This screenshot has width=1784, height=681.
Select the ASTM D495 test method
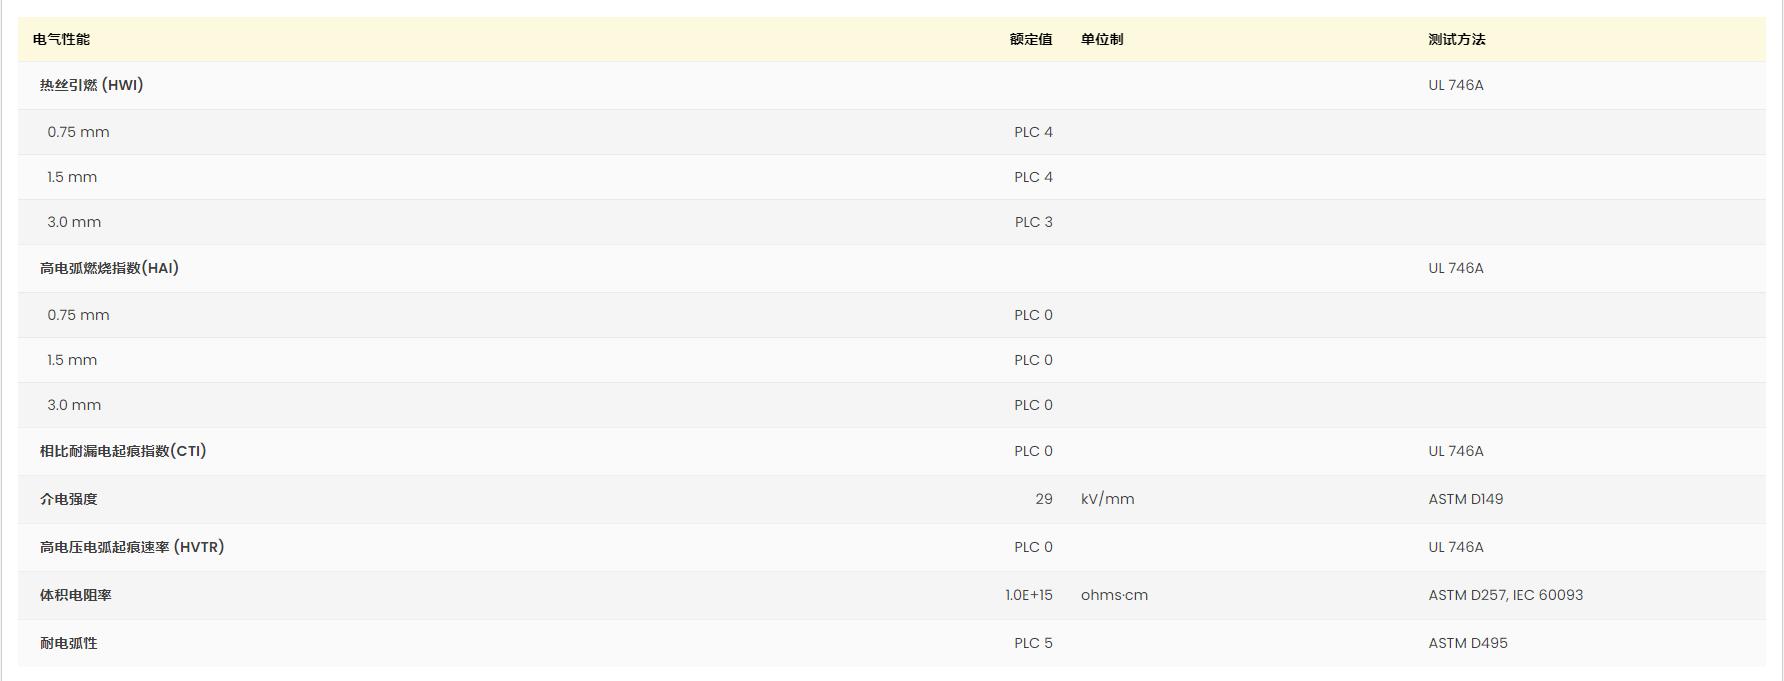pos(1467,643)
